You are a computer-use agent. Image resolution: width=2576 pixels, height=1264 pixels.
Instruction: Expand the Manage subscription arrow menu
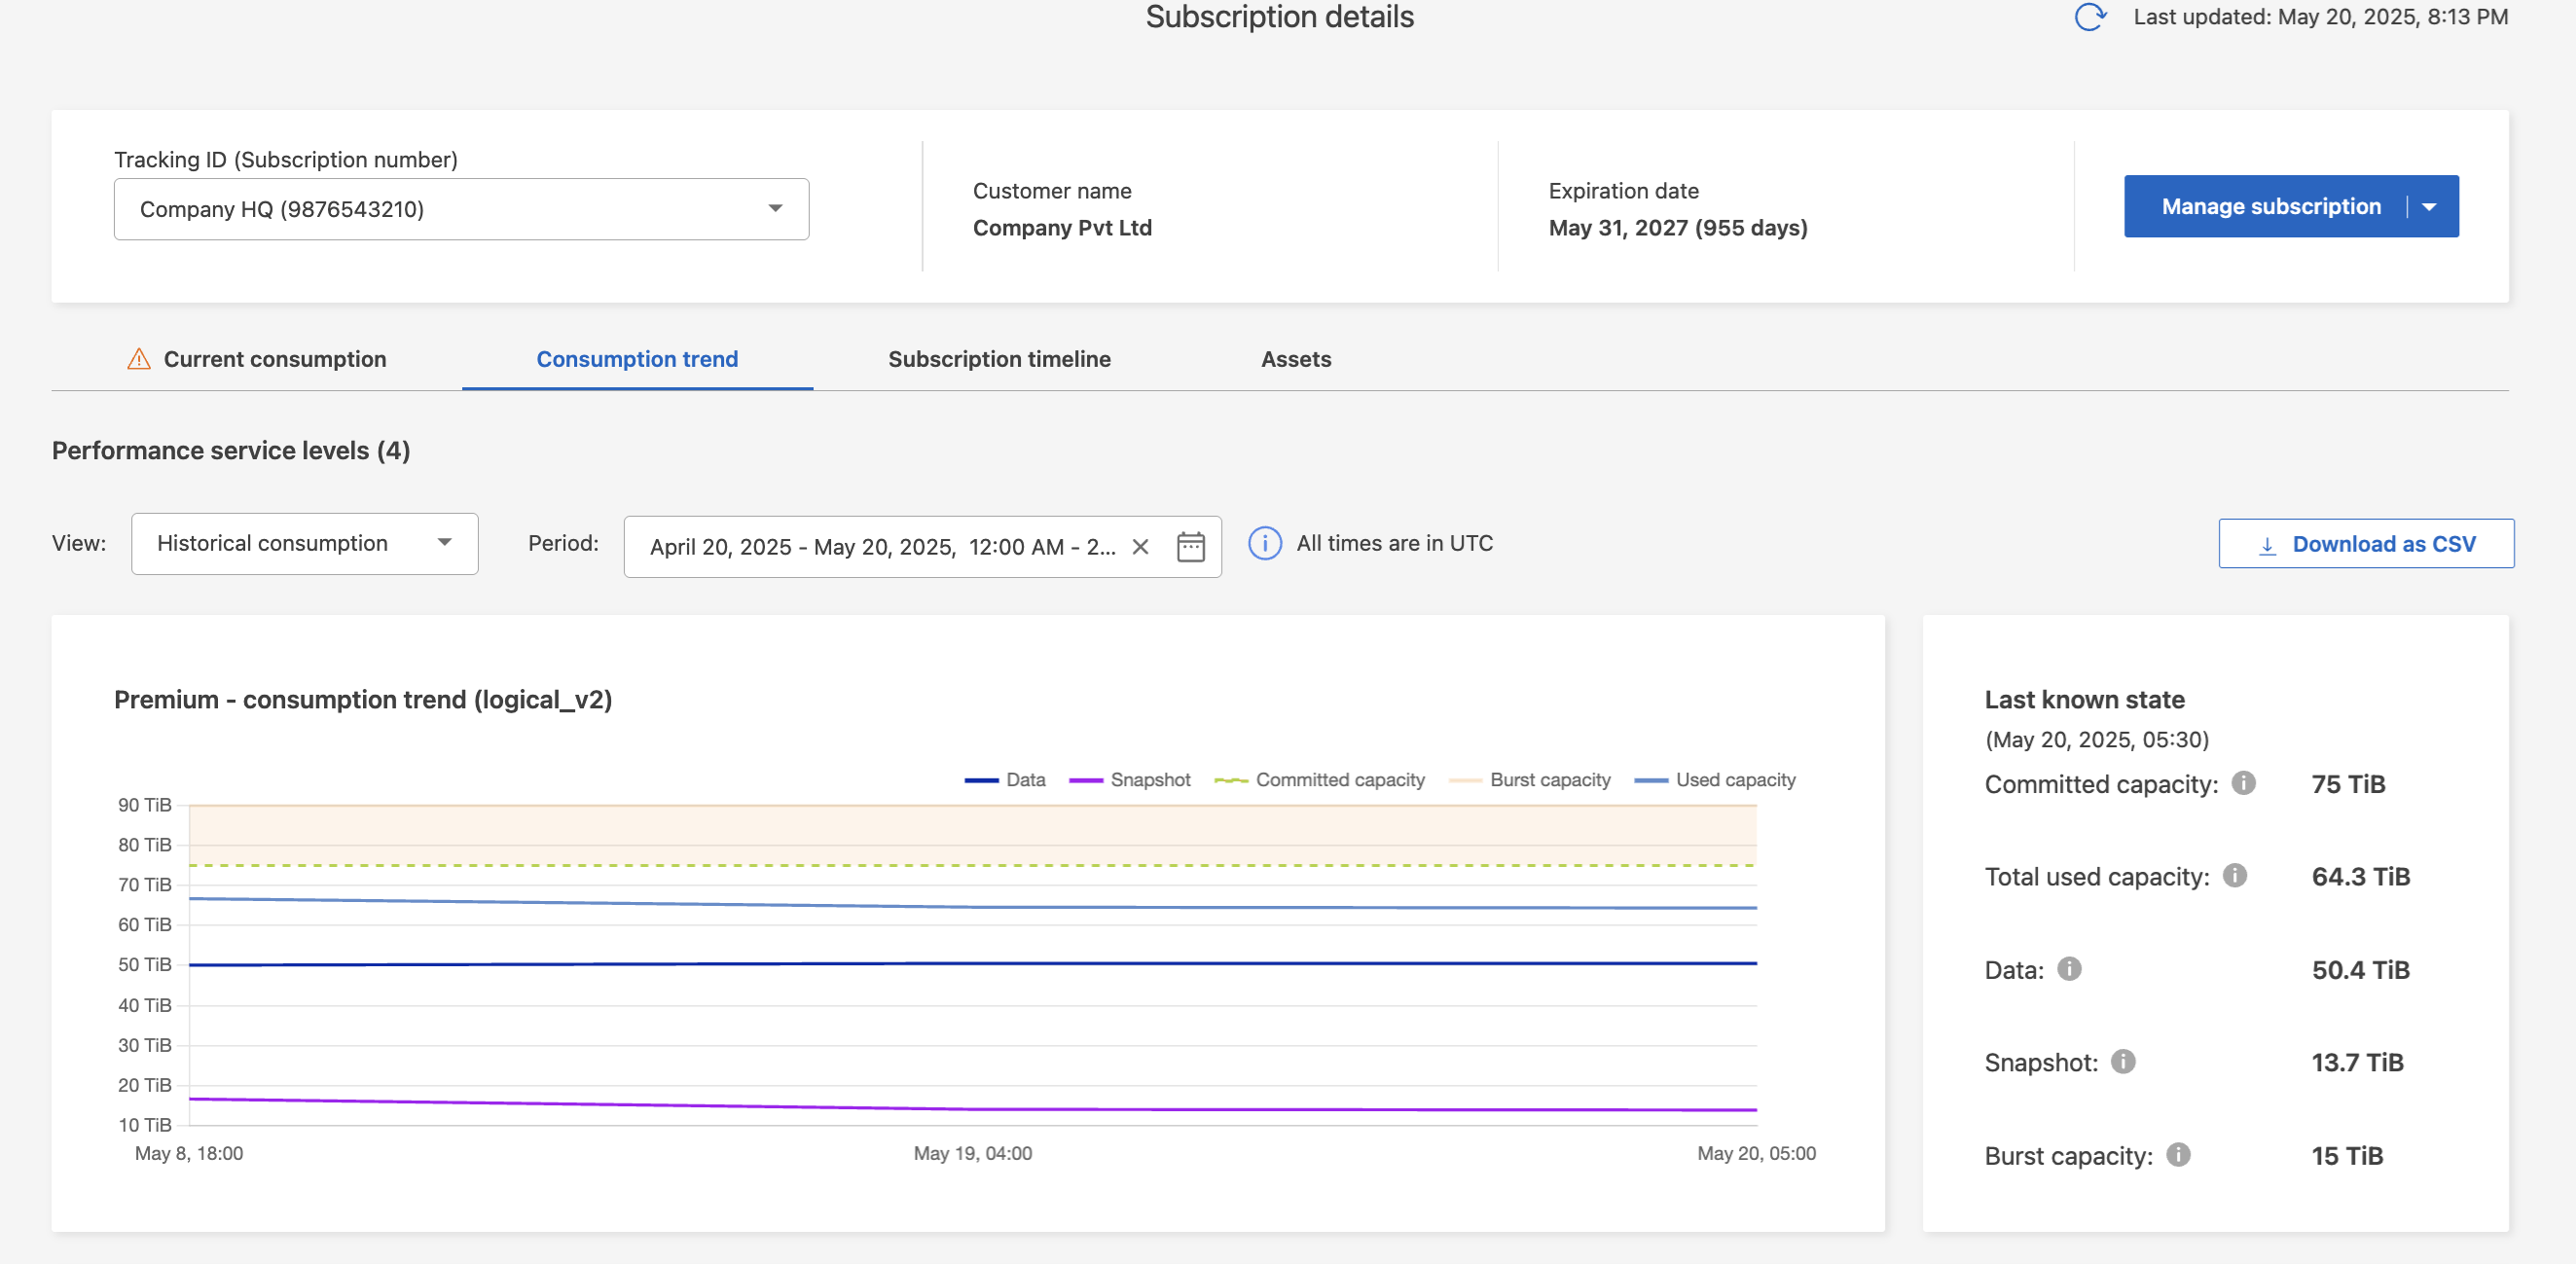click(2429, 207)
